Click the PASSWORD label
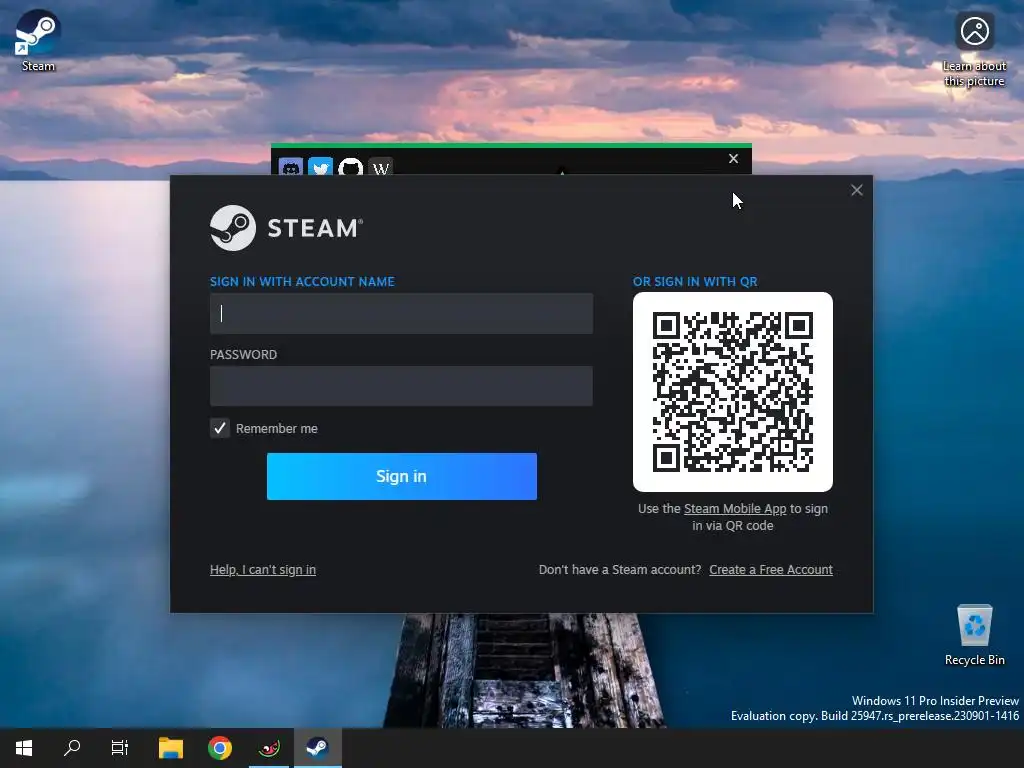Image resolution: width=1024 pixels, height=768 pixels. 243,355
